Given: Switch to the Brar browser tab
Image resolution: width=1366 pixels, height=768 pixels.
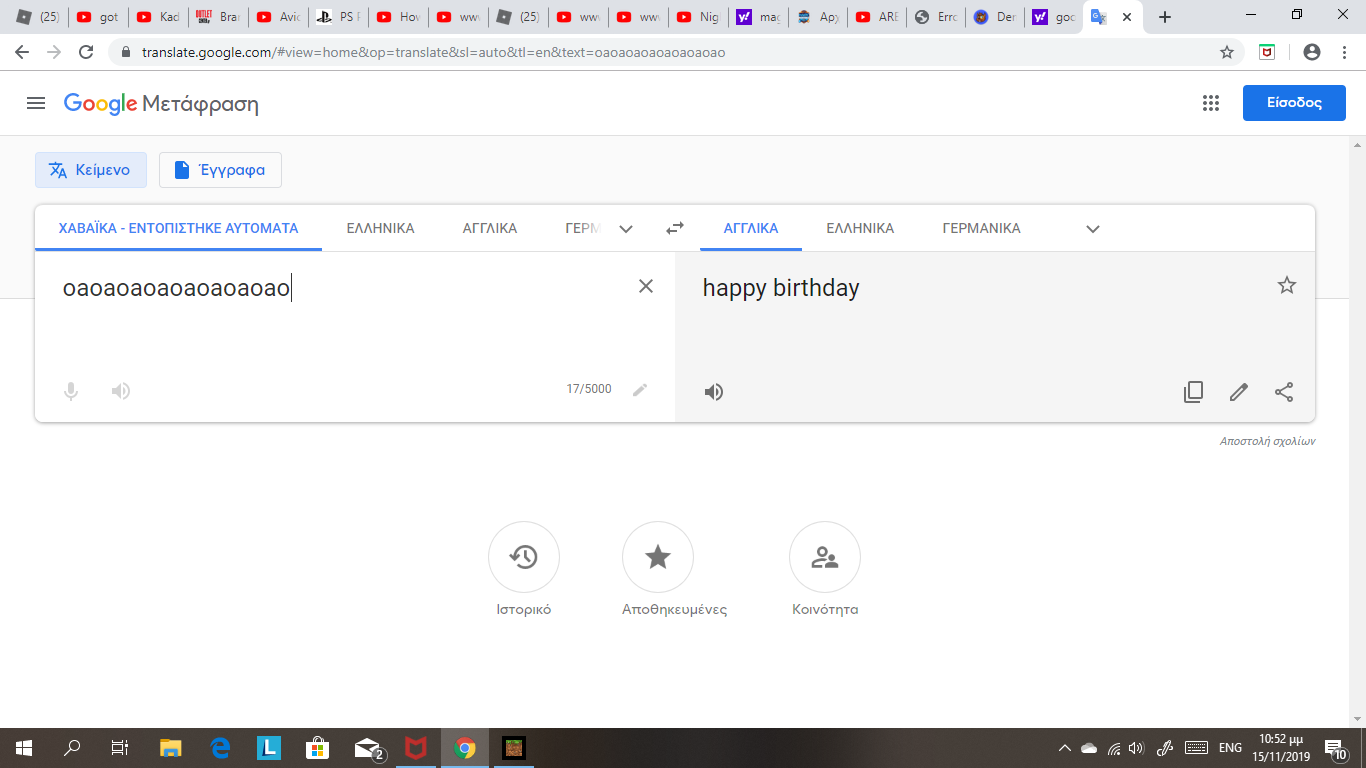Looking at the screenshot, I should (x=218, y=17).
